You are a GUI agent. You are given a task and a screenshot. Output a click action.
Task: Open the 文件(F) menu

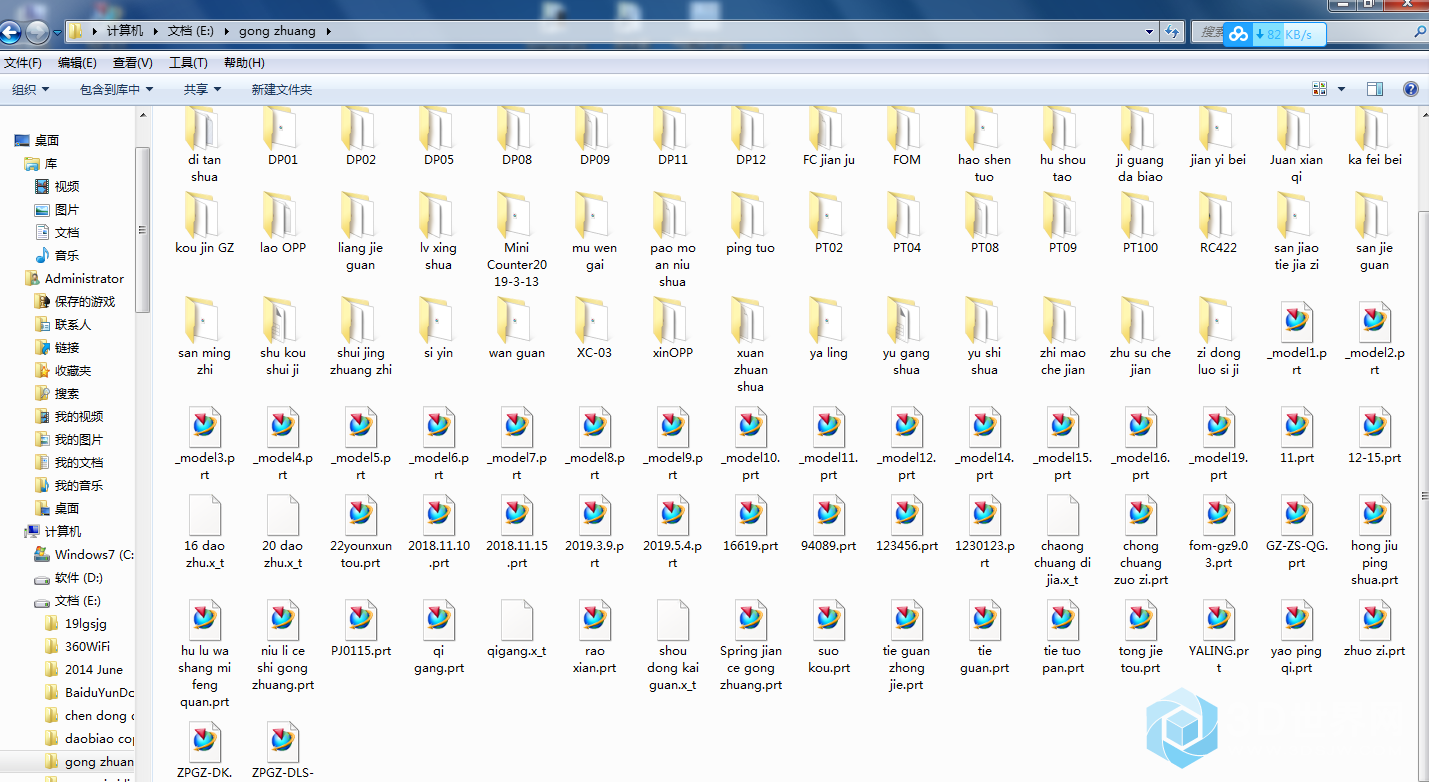coord(23,63)
